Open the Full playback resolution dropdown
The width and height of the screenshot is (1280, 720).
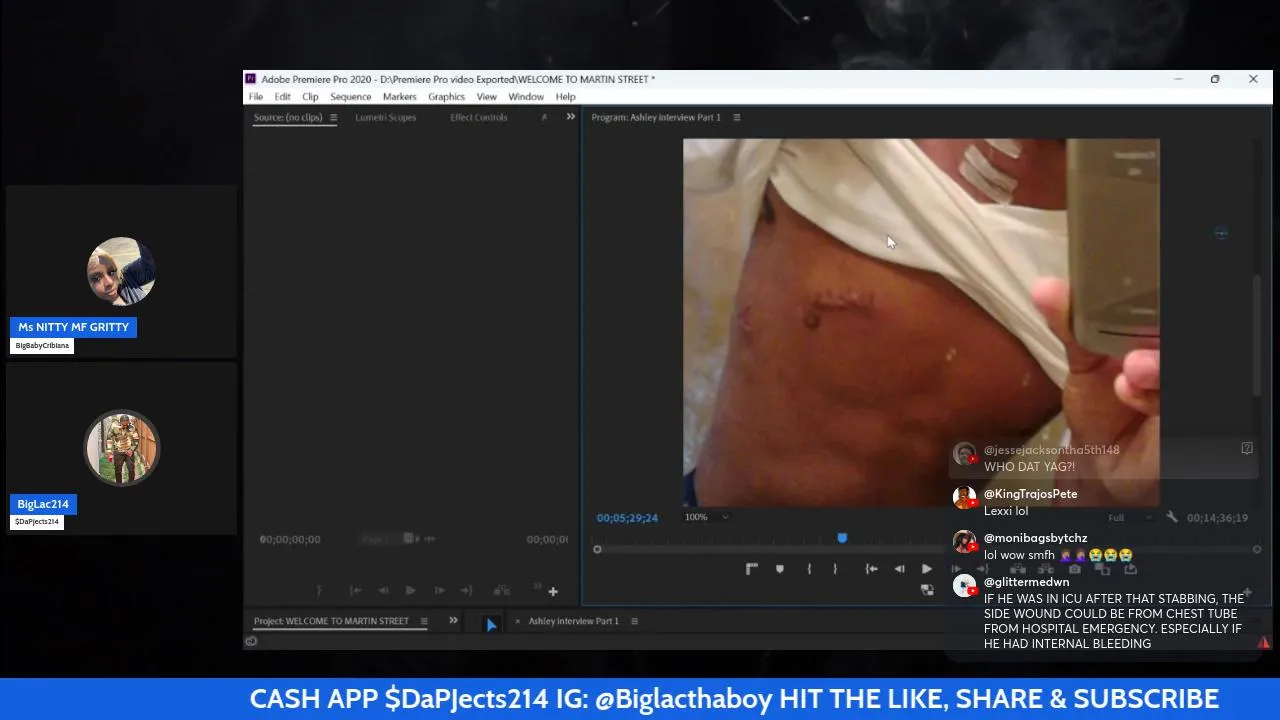point(1130,518)
